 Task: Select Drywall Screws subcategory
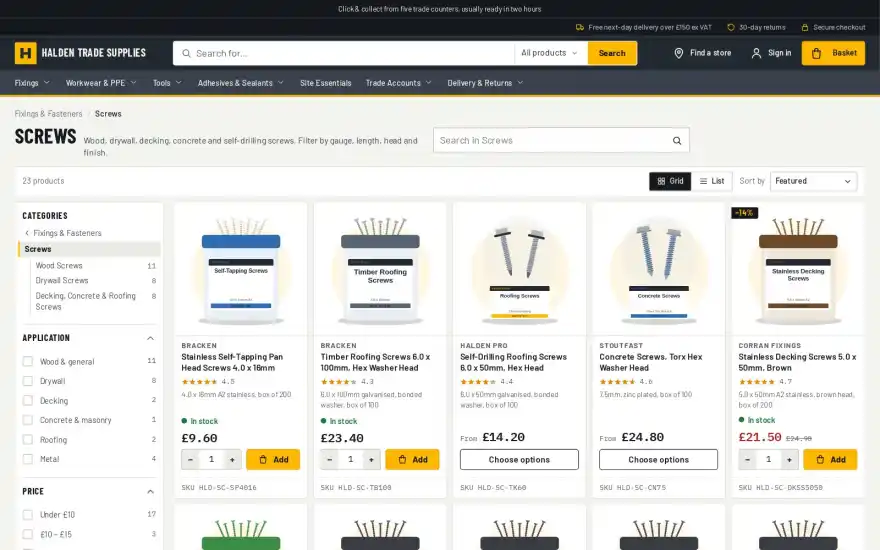[62, 281]
